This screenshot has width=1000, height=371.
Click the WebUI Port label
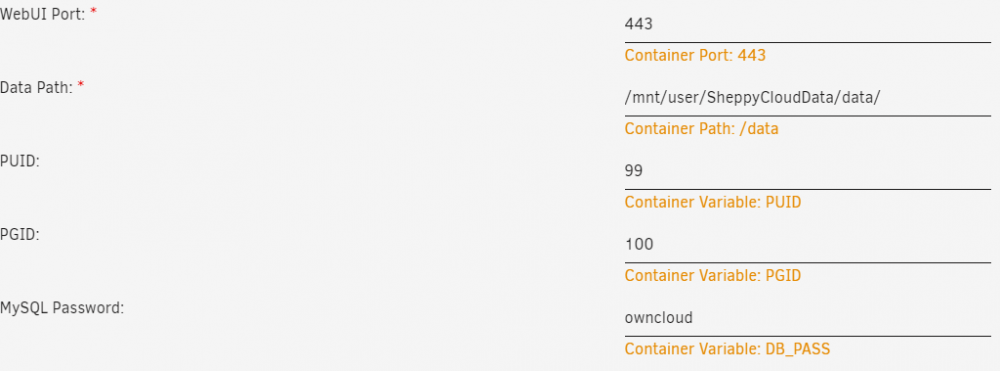[43, 15]
